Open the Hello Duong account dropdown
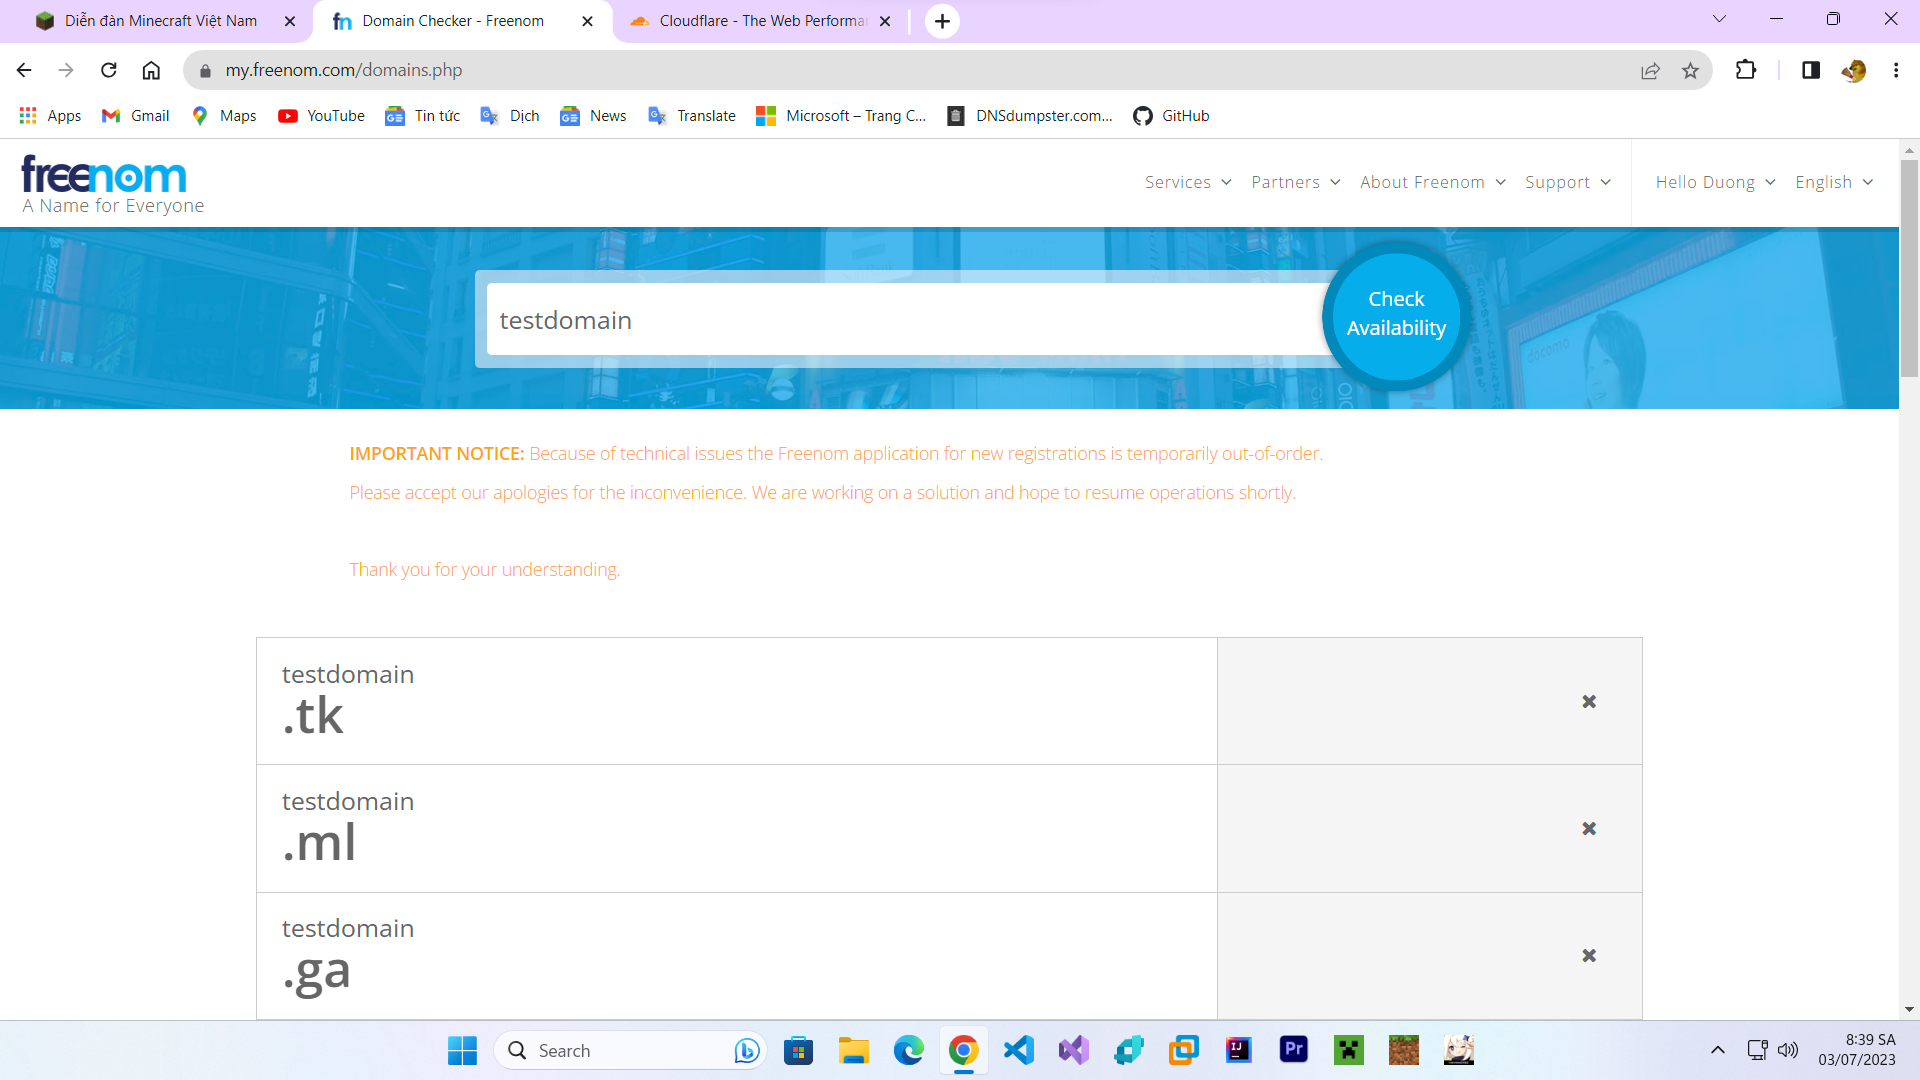 coord(1714,182)
